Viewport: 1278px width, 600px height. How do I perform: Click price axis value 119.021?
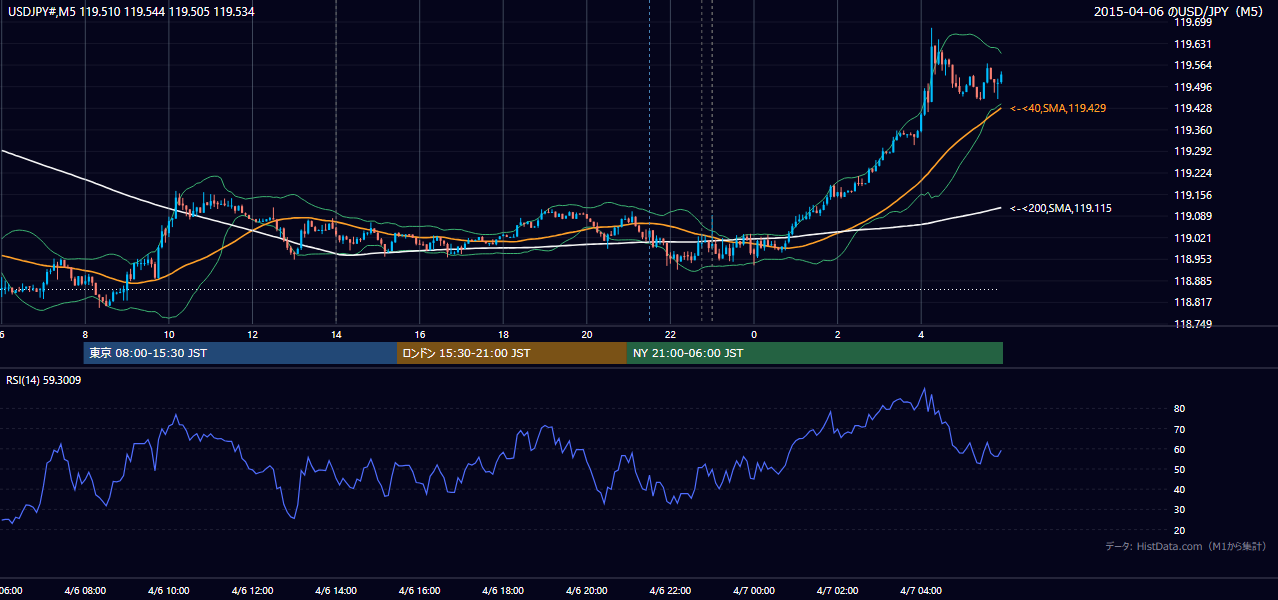1192,238
